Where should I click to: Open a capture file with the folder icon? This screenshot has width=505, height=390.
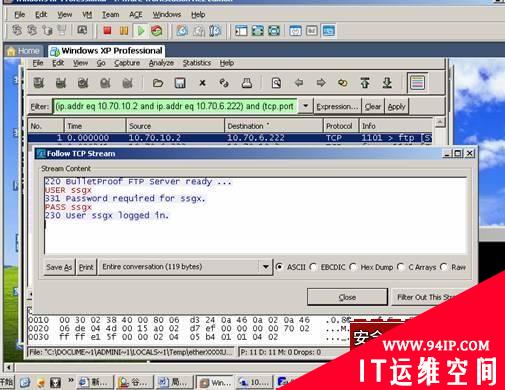click(x=158, y=83)
